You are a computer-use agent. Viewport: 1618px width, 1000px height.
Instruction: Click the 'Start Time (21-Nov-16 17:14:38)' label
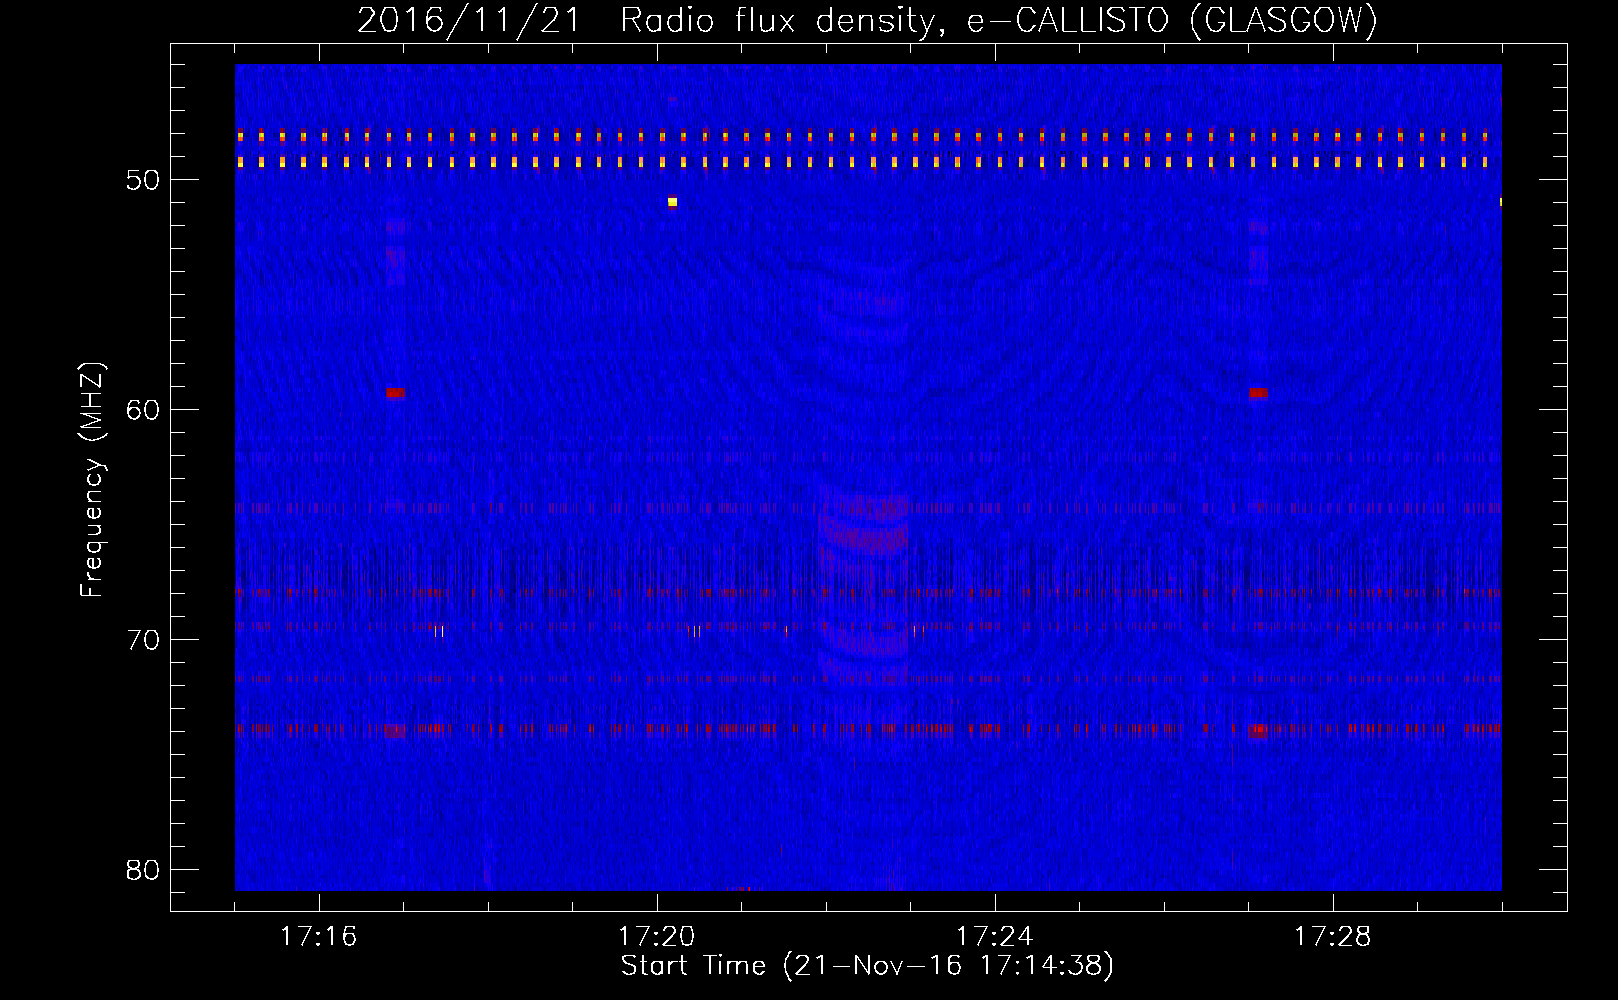click(867, 966)
